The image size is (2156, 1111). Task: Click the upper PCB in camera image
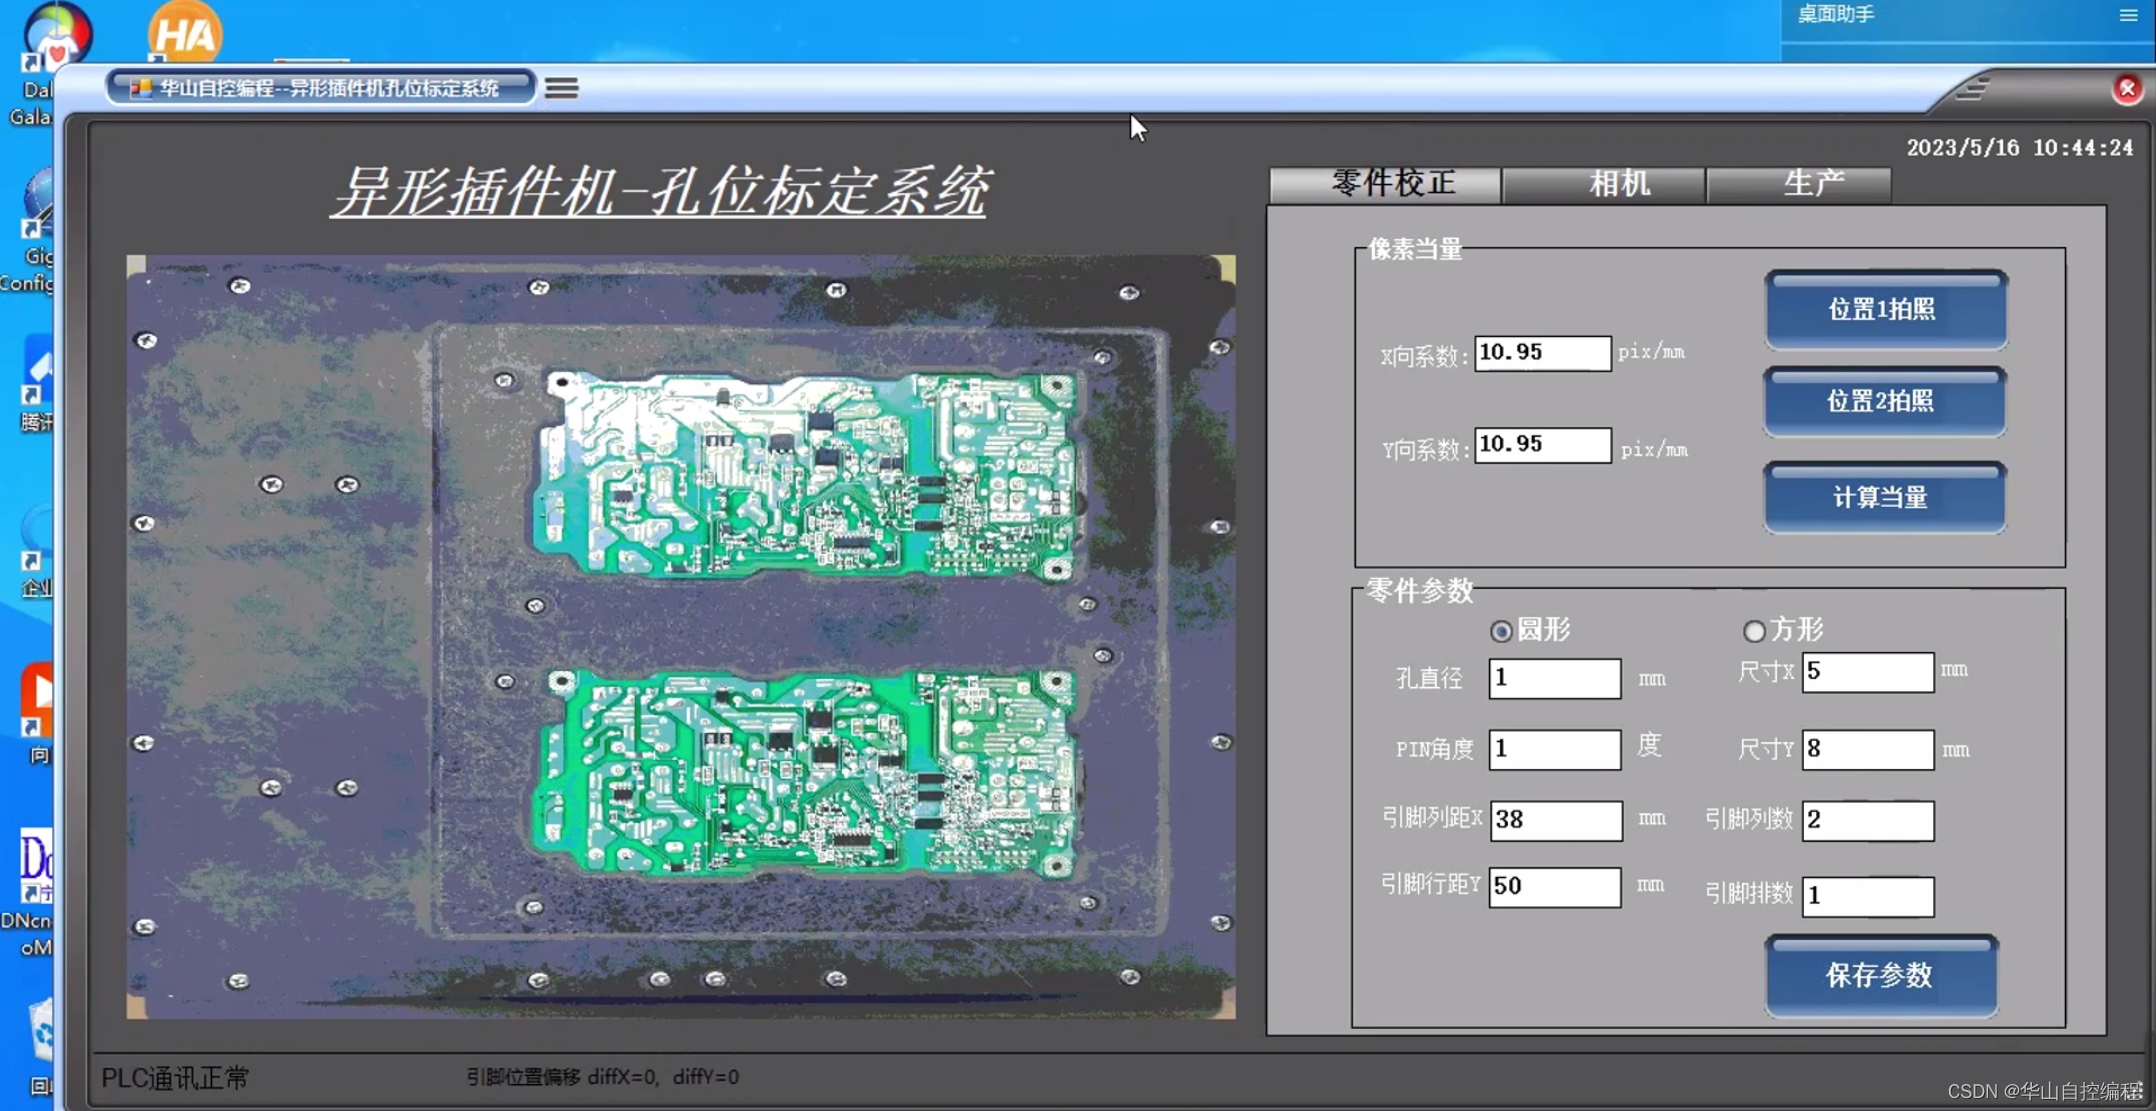coord(805,476)
